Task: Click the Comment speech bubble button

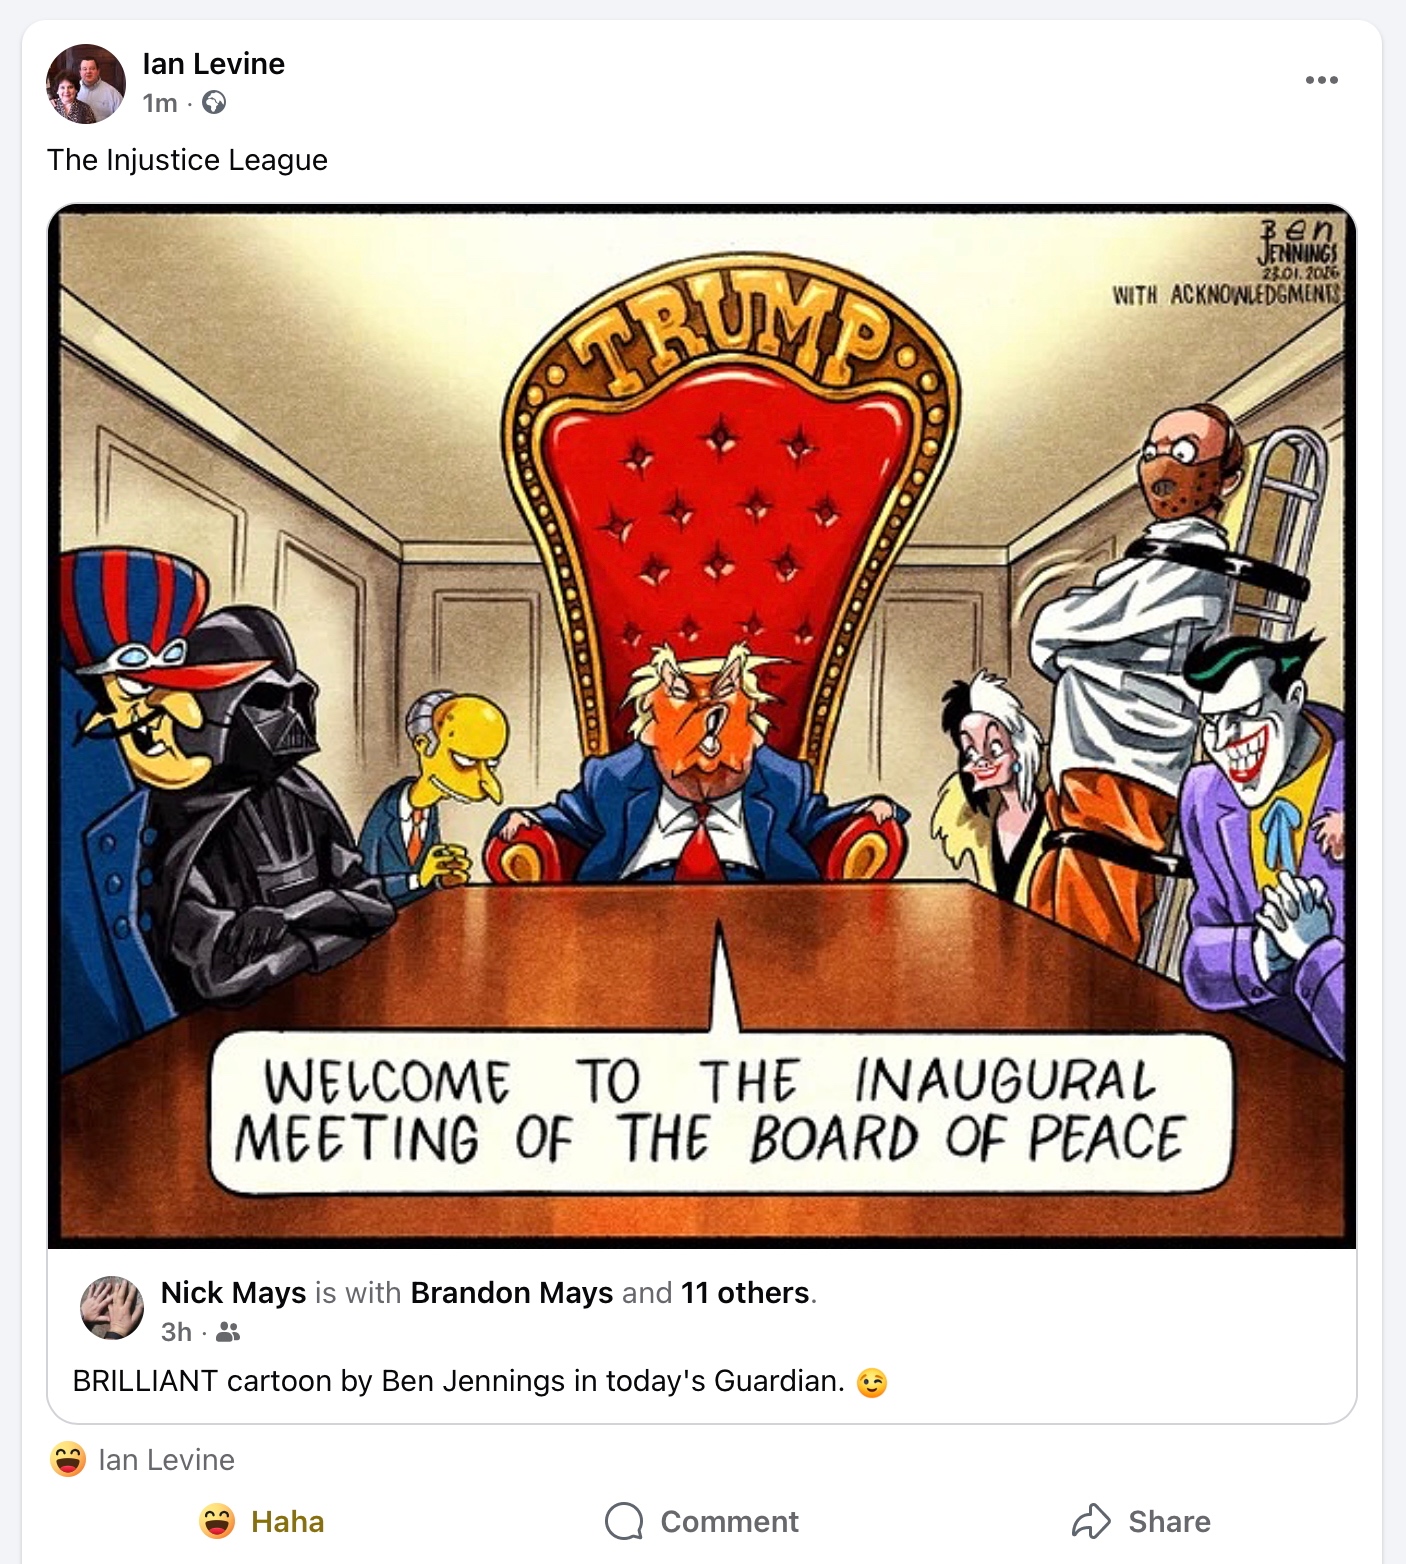Action: click(x=702, y=1522)
